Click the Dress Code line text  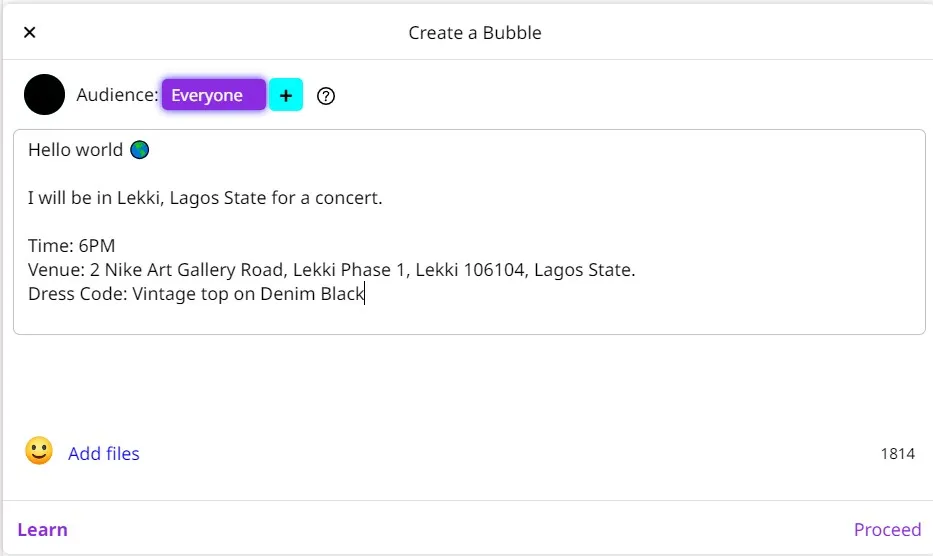[196, 293]
